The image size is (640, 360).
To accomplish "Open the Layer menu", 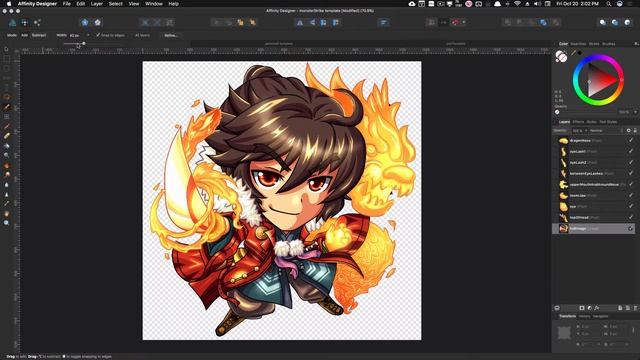I will click(97, 4).
